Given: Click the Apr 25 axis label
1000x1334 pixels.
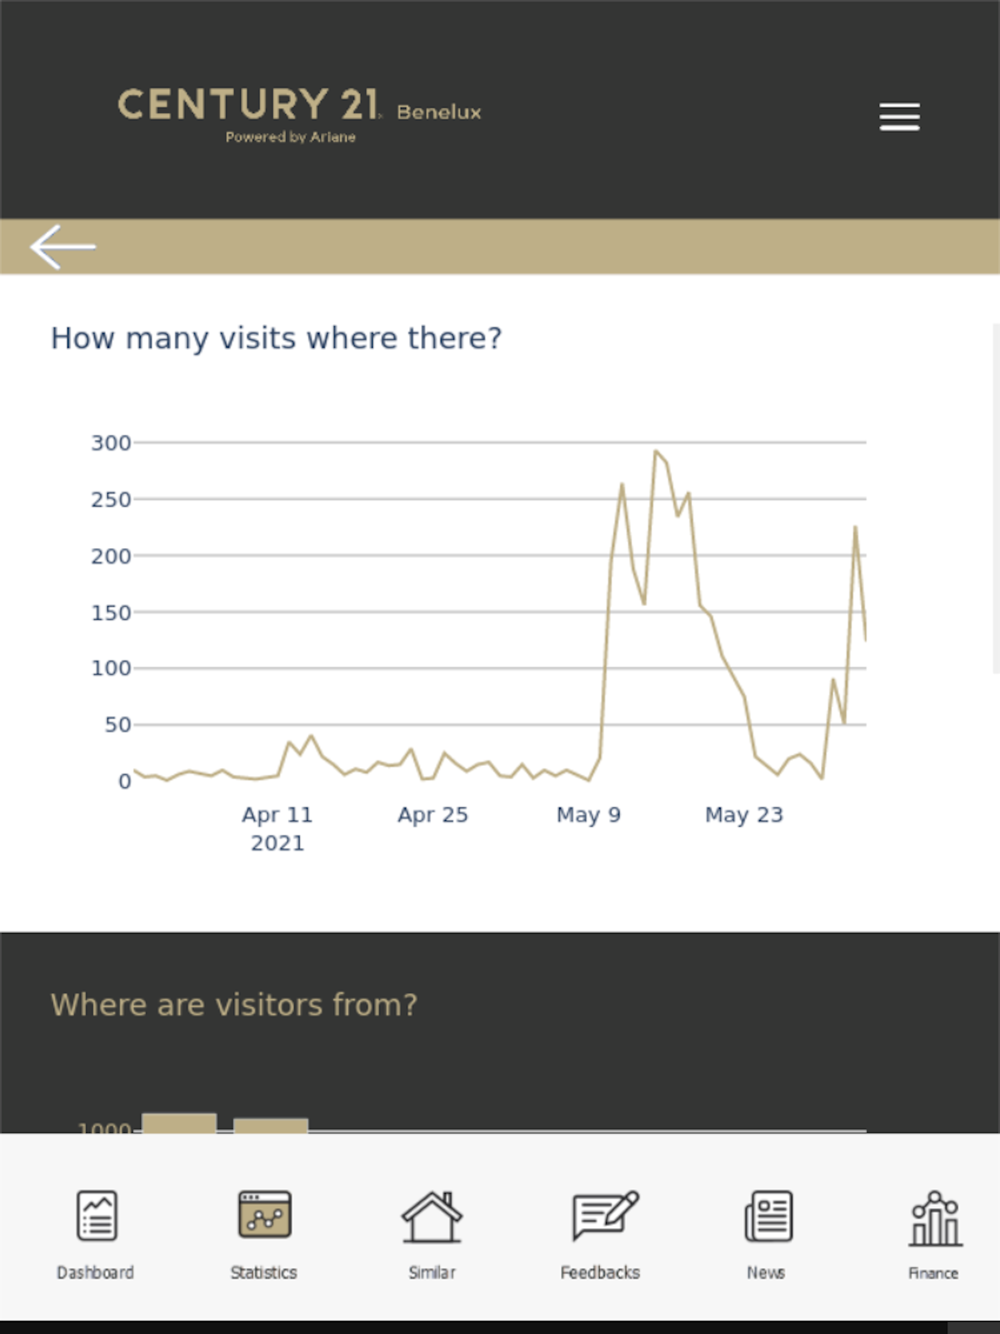Looking at the screenshot, I should [x=433, y=815].
